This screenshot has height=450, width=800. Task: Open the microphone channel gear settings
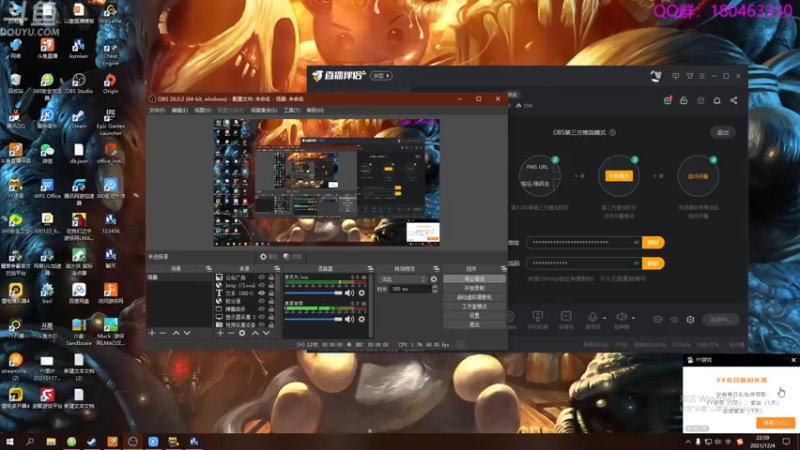point(362,293)
